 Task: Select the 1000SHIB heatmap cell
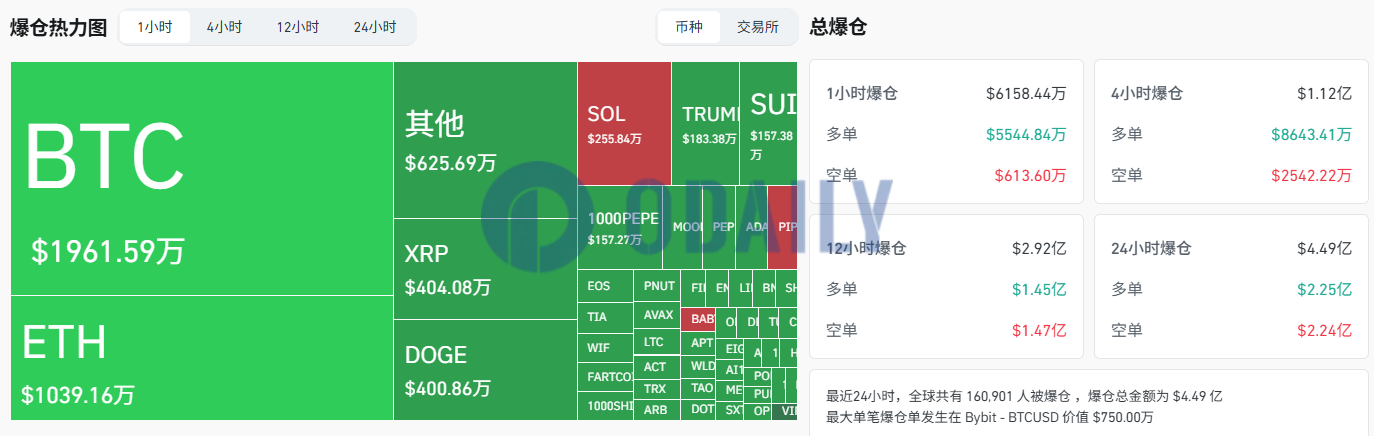pyautogui.click(x=605, y=406)
